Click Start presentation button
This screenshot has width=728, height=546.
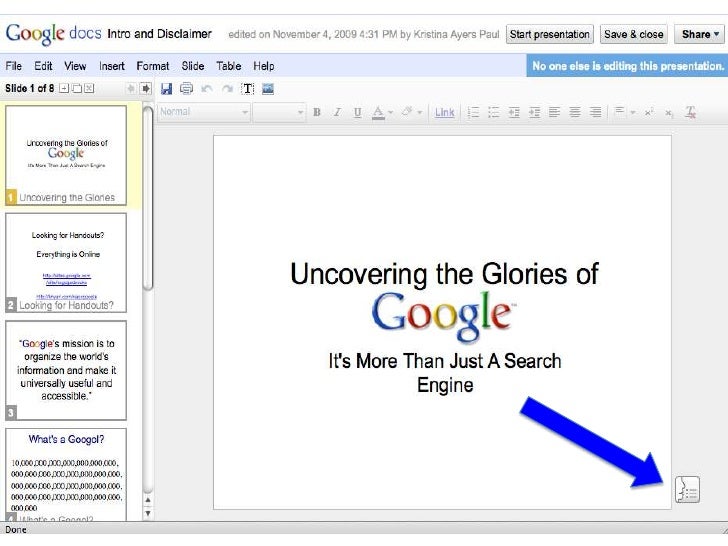point(550,34)
